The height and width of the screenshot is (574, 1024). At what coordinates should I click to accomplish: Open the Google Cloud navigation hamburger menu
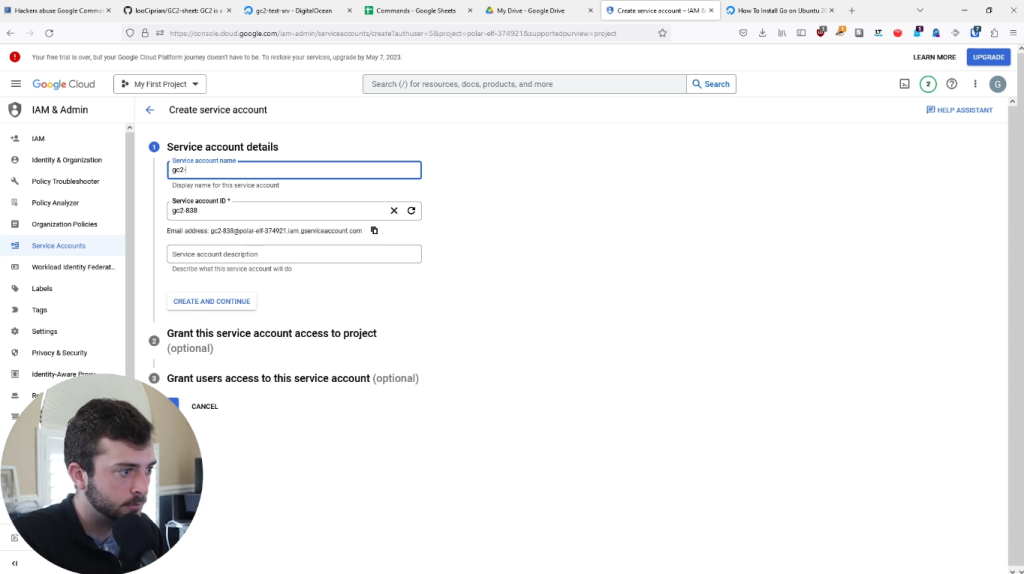click(16, 84)
